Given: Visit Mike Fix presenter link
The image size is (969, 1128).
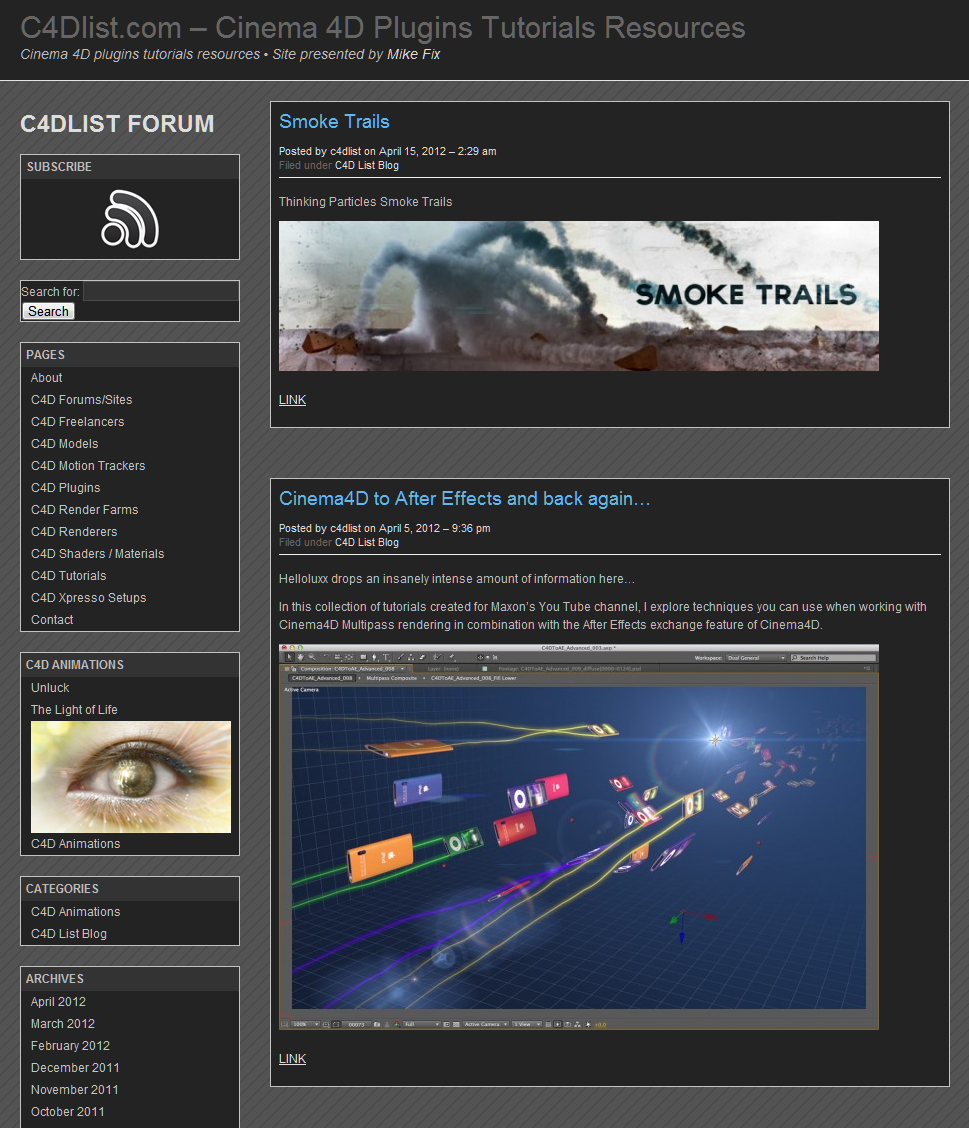Looking at the screenshot, I should (x=414, y=55).
